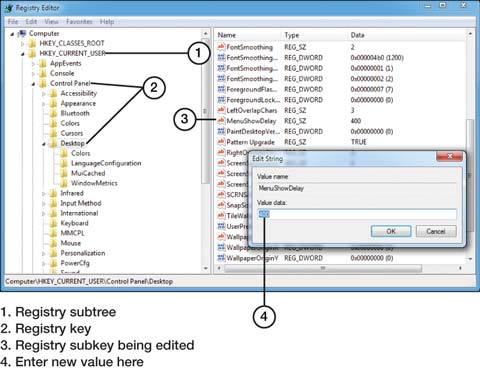The width and height of the screenshot is (480, 369).
Task: Click the Keyboard folder icon
Action: [x=53, y=223]
